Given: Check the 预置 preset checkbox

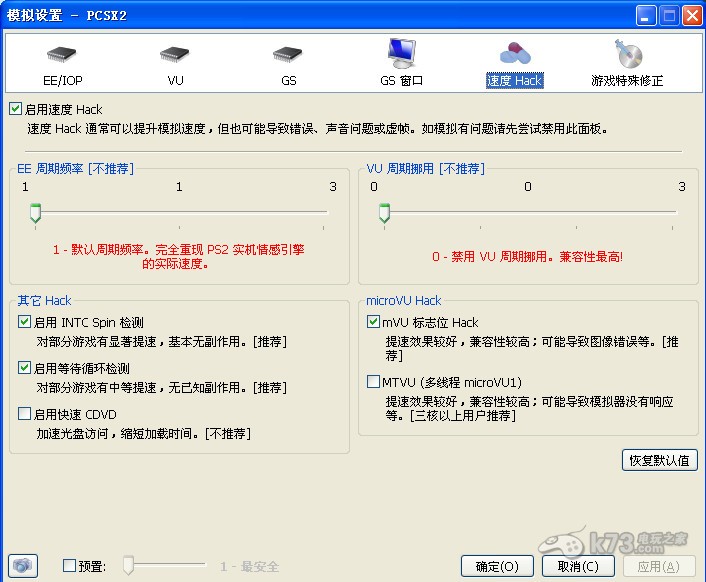Looking at the screenshot, I should tap(69, 566).
